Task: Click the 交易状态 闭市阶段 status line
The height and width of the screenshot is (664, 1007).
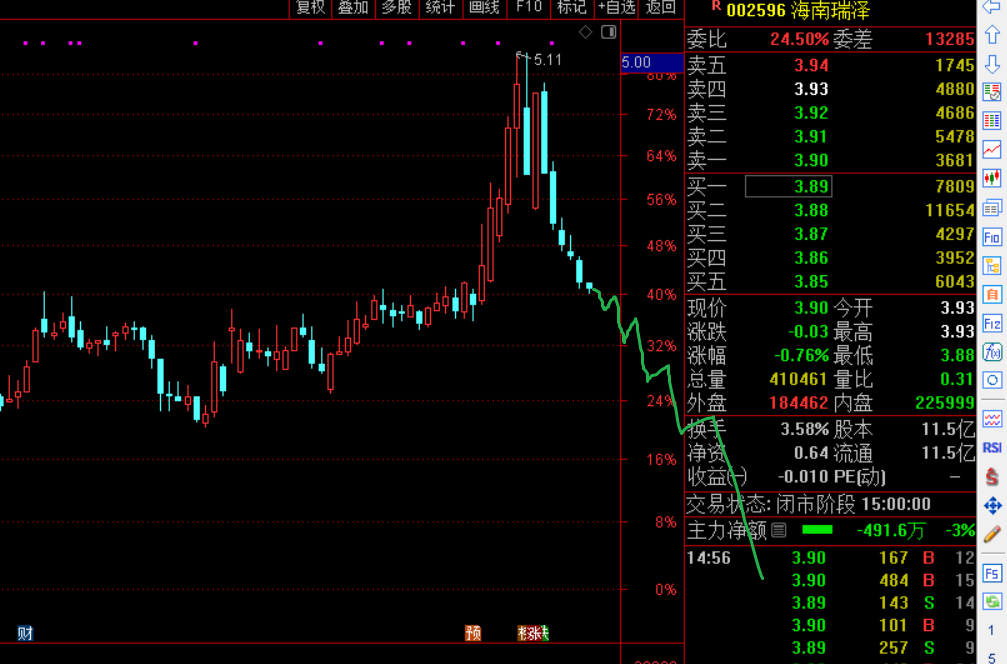Action: point(809,504)
